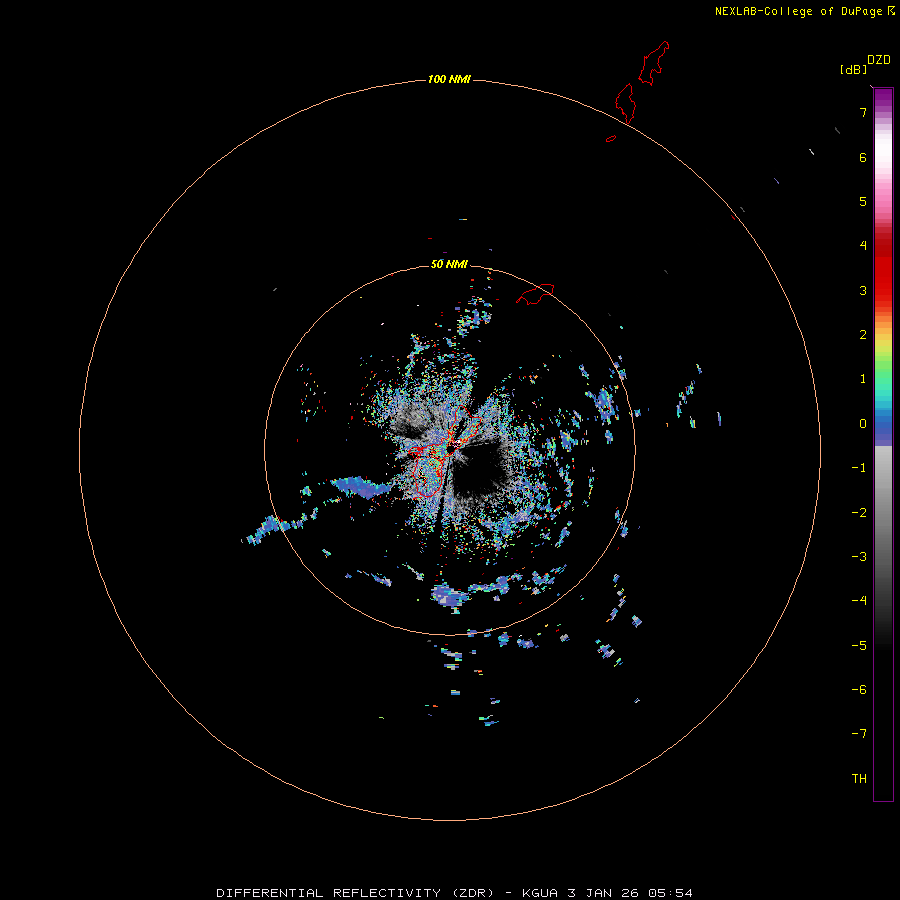Click the DZD label above the color scale

coord(879,60)
